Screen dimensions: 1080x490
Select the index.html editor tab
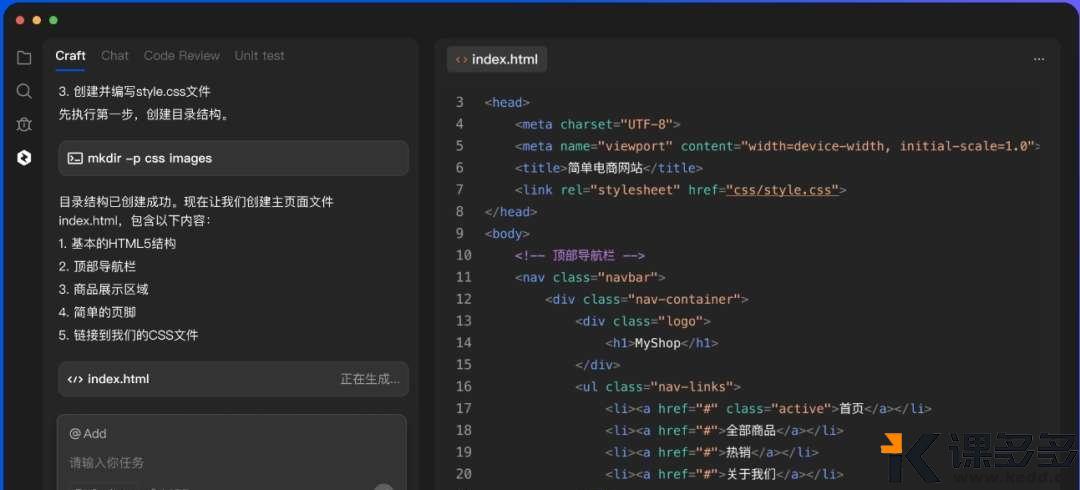coord(497,59)
